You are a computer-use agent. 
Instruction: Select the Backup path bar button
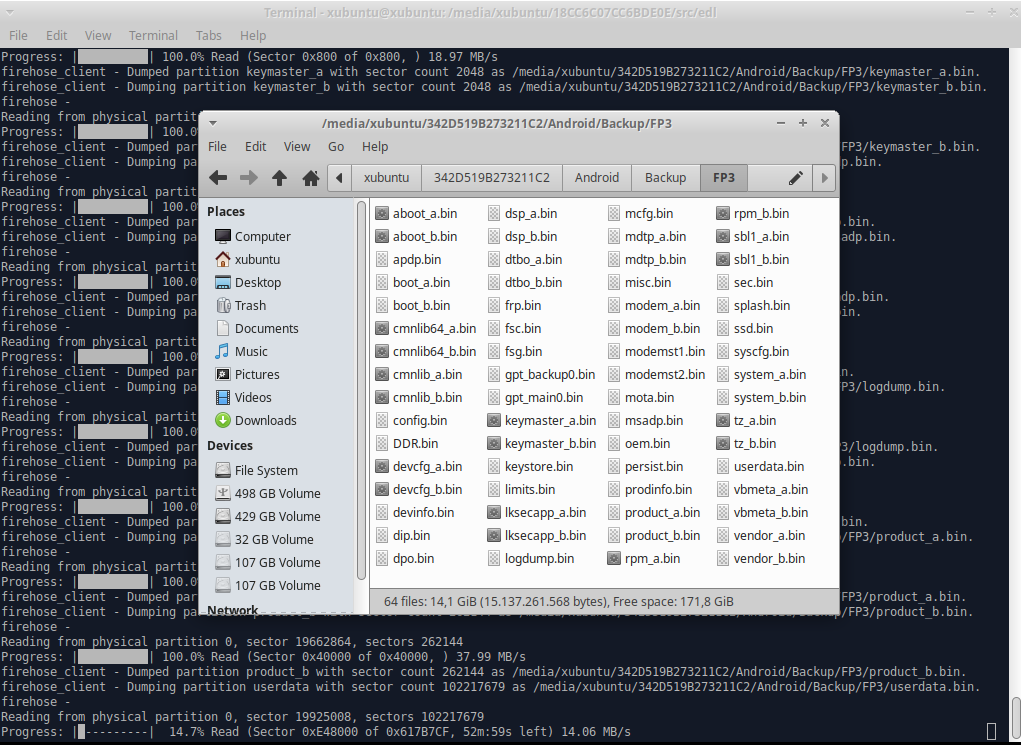(x=665, y=178)
